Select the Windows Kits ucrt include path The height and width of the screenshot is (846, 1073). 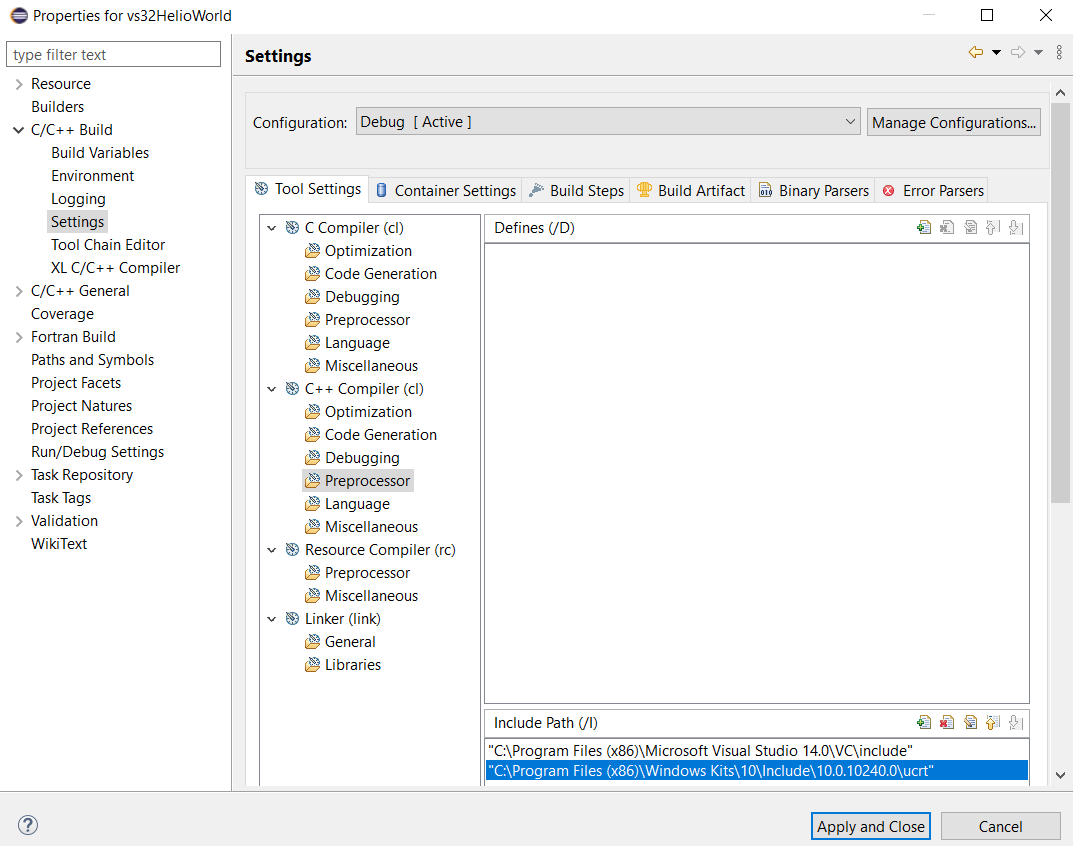point(757,770)
